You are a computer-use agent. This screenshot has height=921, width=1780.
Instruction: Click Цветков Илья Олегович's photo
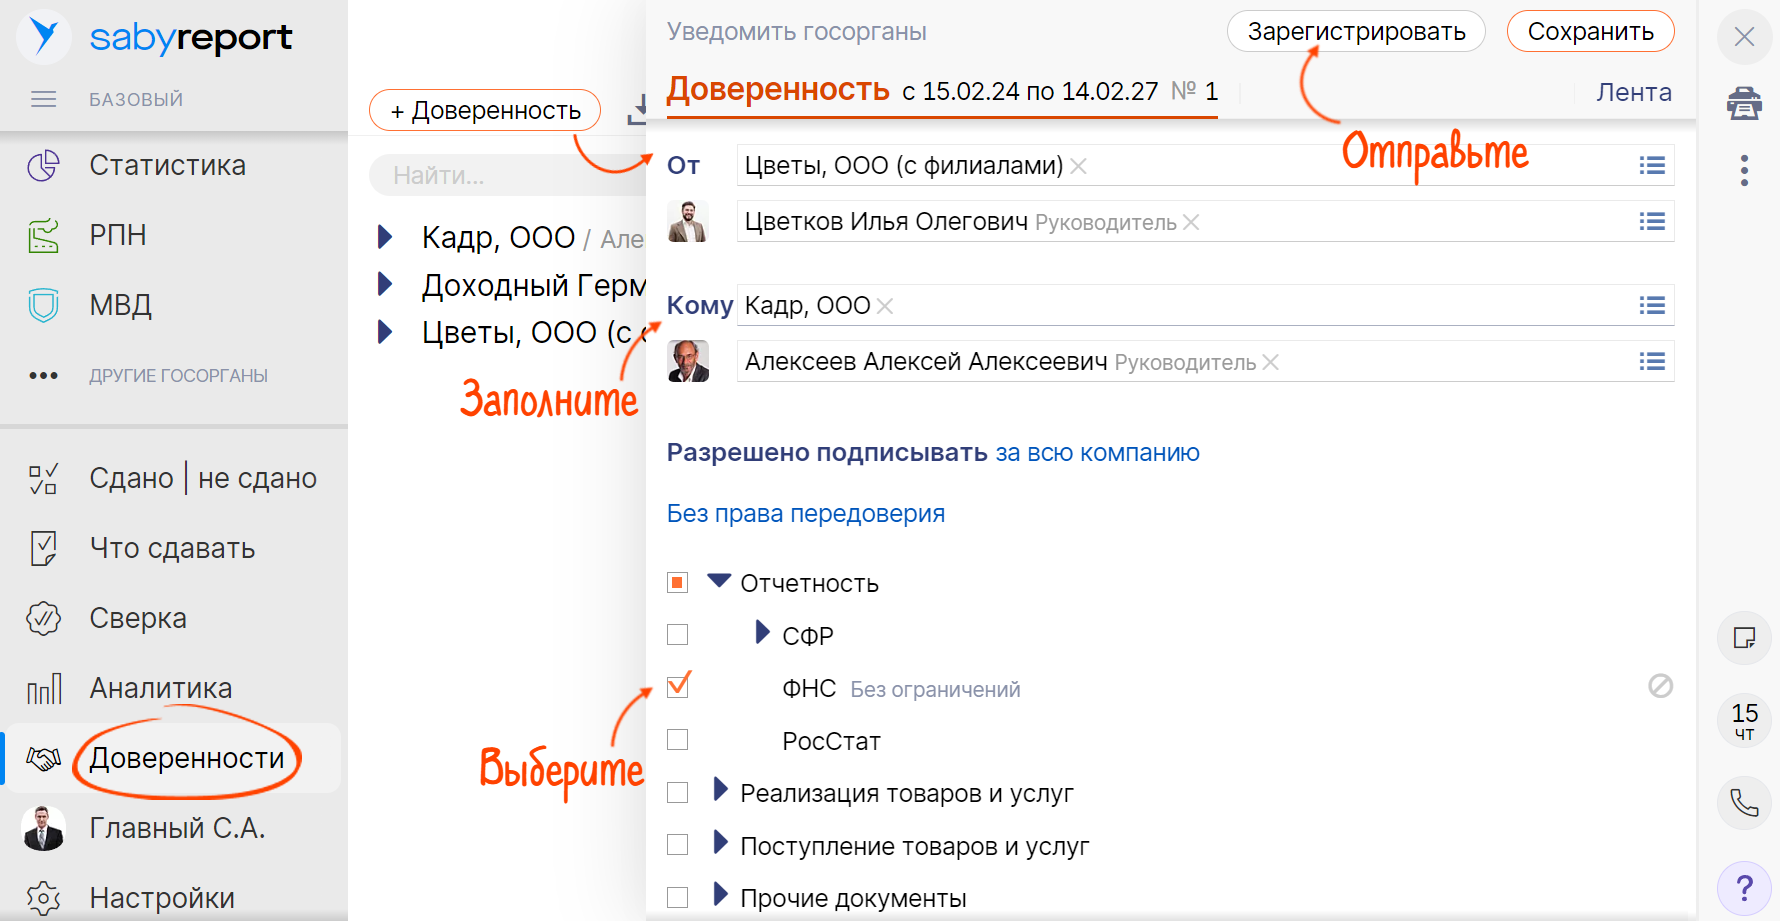pyautogui.click(x=688, y=222)
